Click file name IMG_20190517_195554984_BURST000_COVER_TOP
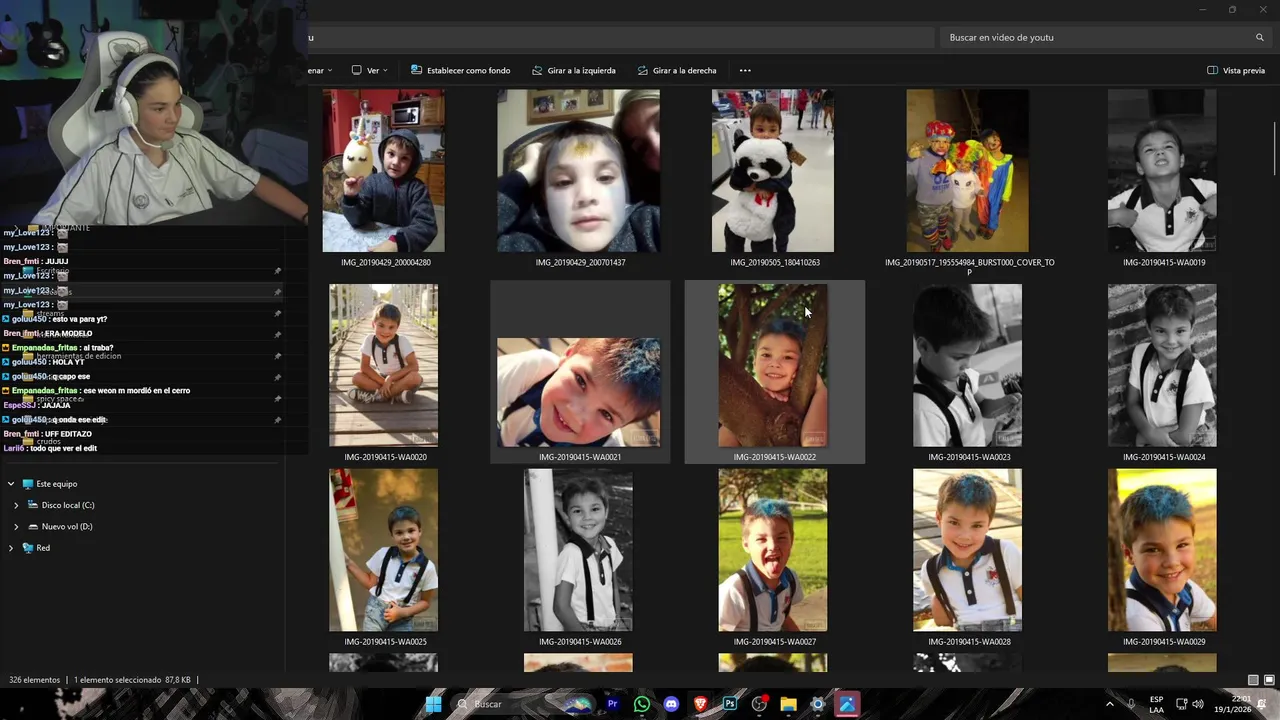This screenshot has width=1280, height=720. tap(969, 267)
